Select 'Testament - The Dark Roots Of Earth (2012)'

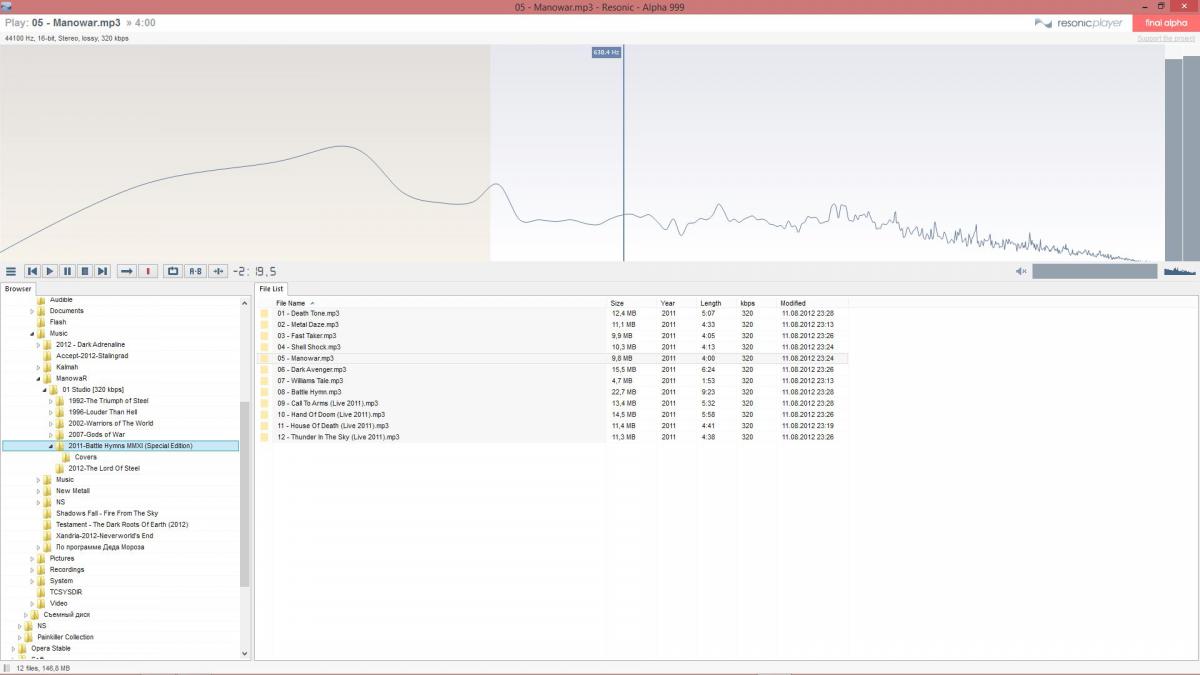122,524
